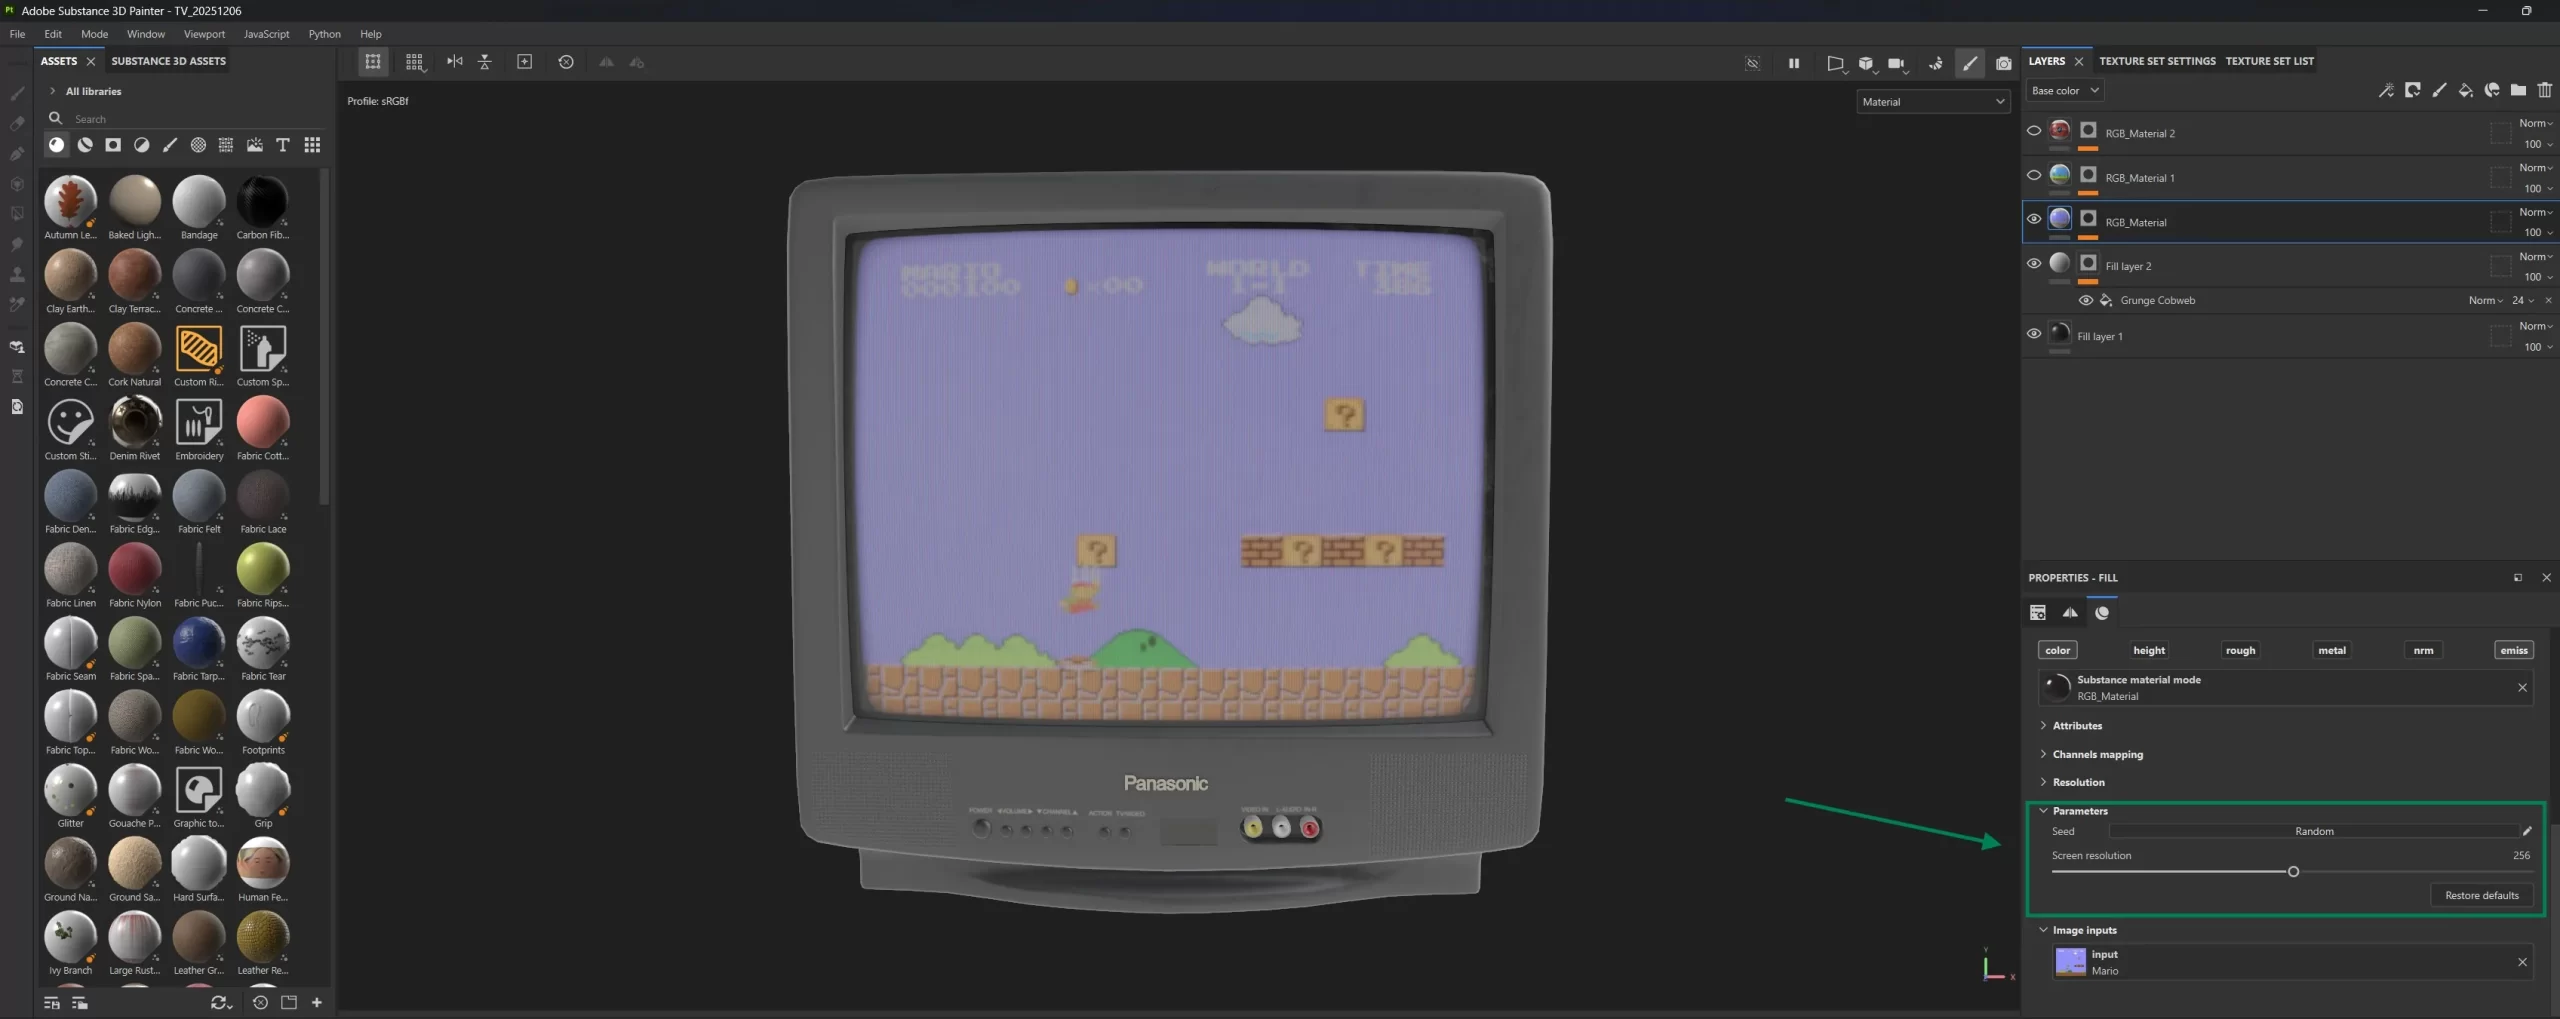This screenshot has height=1019, width=2560.
Task: Open the material properties sphere tab icon
Action: pos(2102,613)
